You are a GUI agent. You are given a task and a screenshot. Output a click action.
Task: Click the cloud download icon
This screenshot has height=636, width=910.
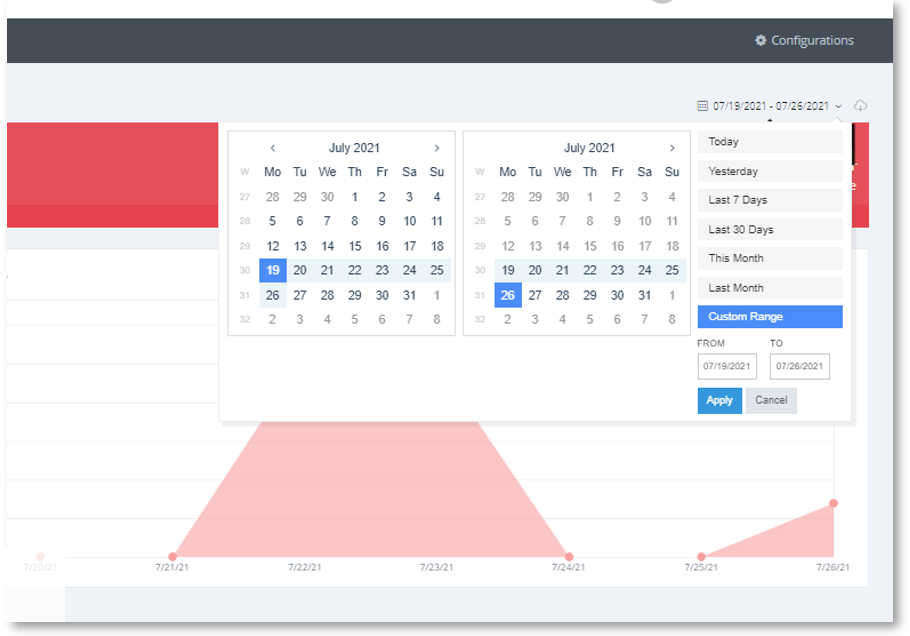860,106
